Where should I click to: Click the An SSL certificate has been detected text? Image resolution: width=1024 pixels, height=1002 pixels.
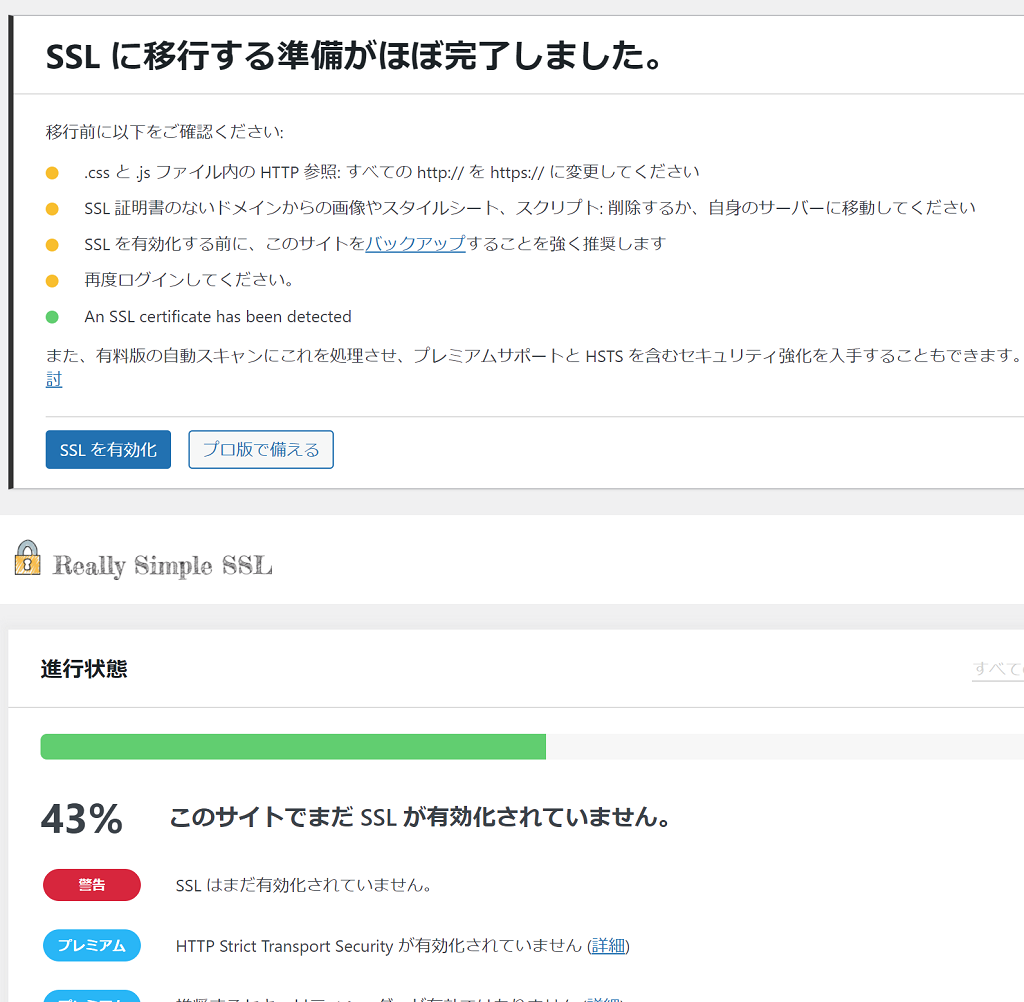coord(218,317)
